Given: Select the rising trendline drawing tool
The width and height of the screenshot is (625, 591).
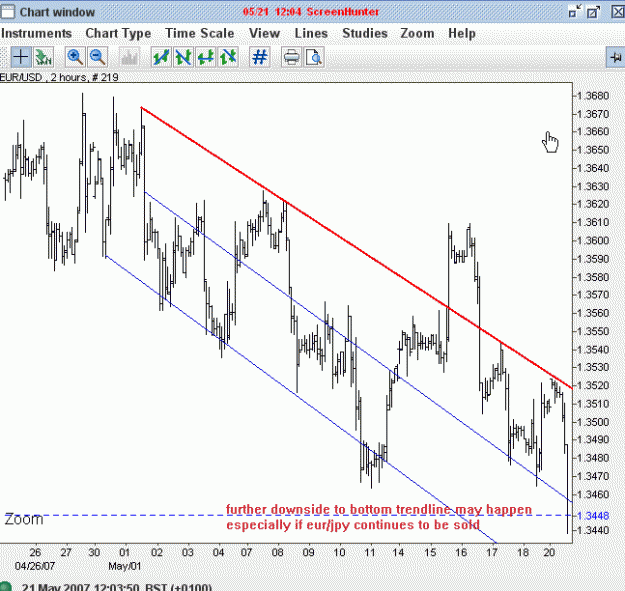Looking at the screenshot, I should coord(161,57).
